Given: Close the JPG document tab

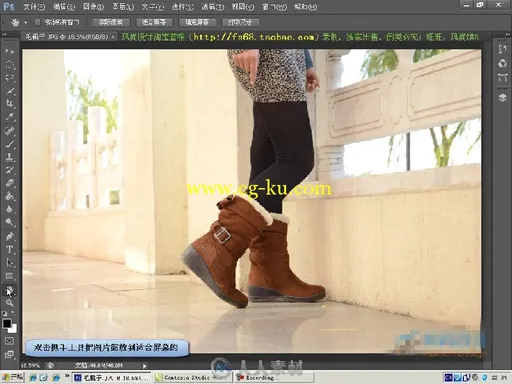Looking at the screenshot, I should point(113,37).
